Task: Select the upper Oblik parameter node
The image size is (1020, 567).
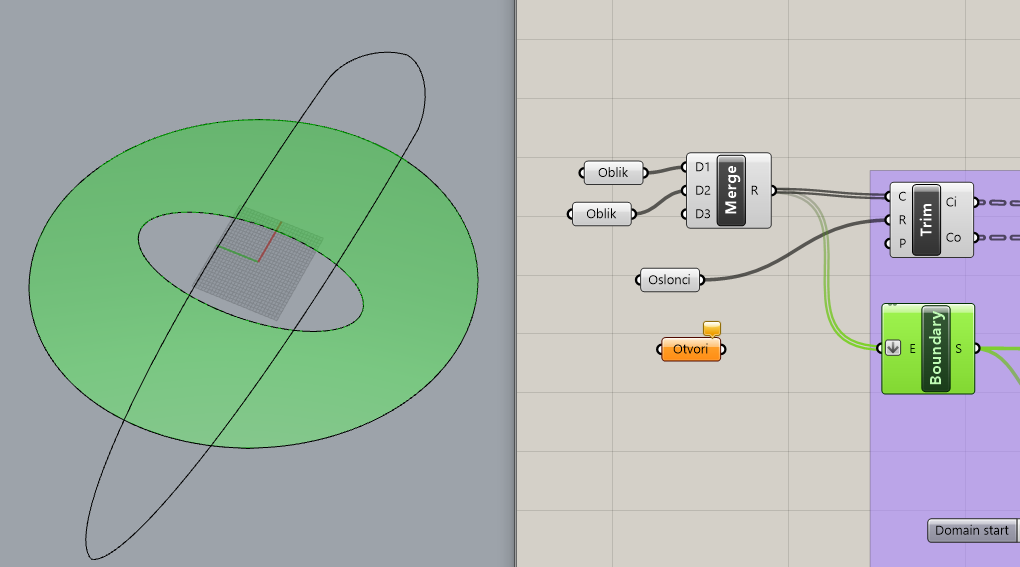Action: (x=613, y=173)
